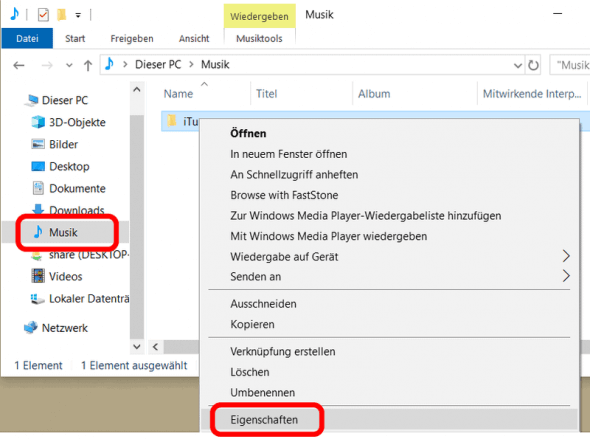Open the recent locations dropdown arrow
The image size is (590, 439).
(x=69, y=65)
